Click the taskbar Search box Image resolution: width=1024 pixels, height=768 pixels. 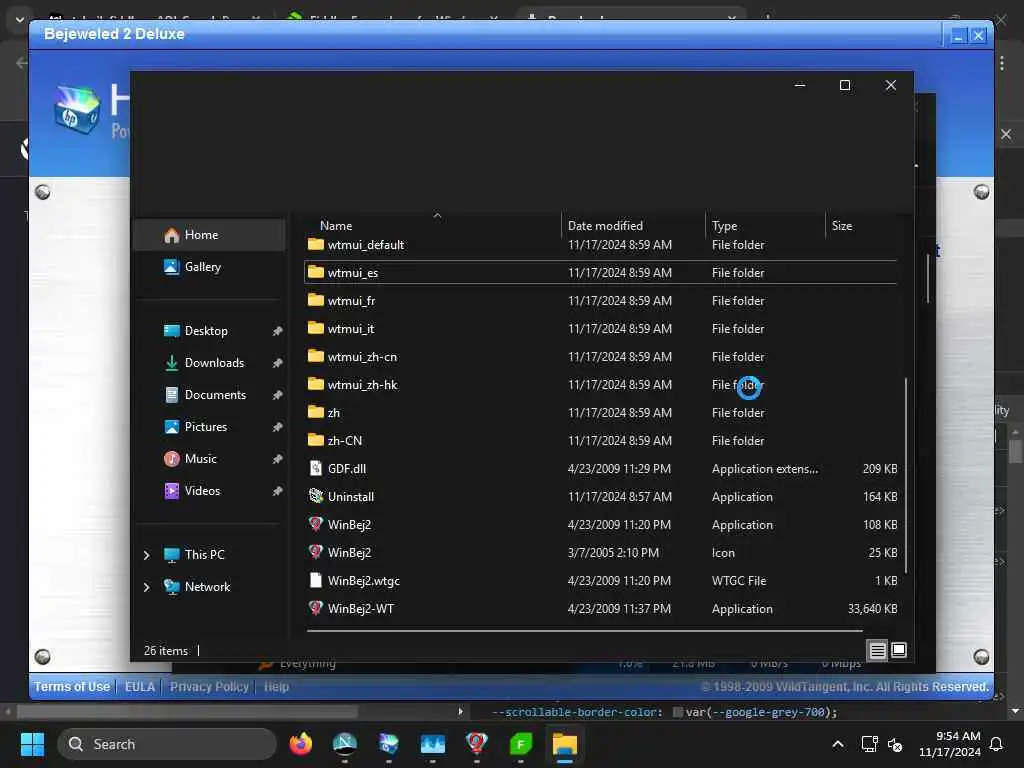coord(167,744)
